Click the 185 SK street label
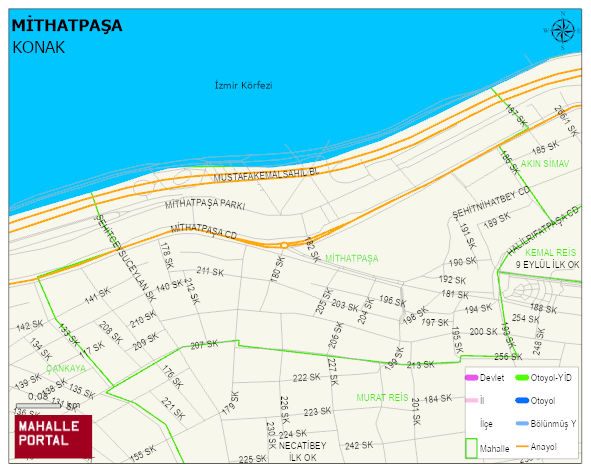The width and height of the screenshot is (591, 472). [545, 148]
